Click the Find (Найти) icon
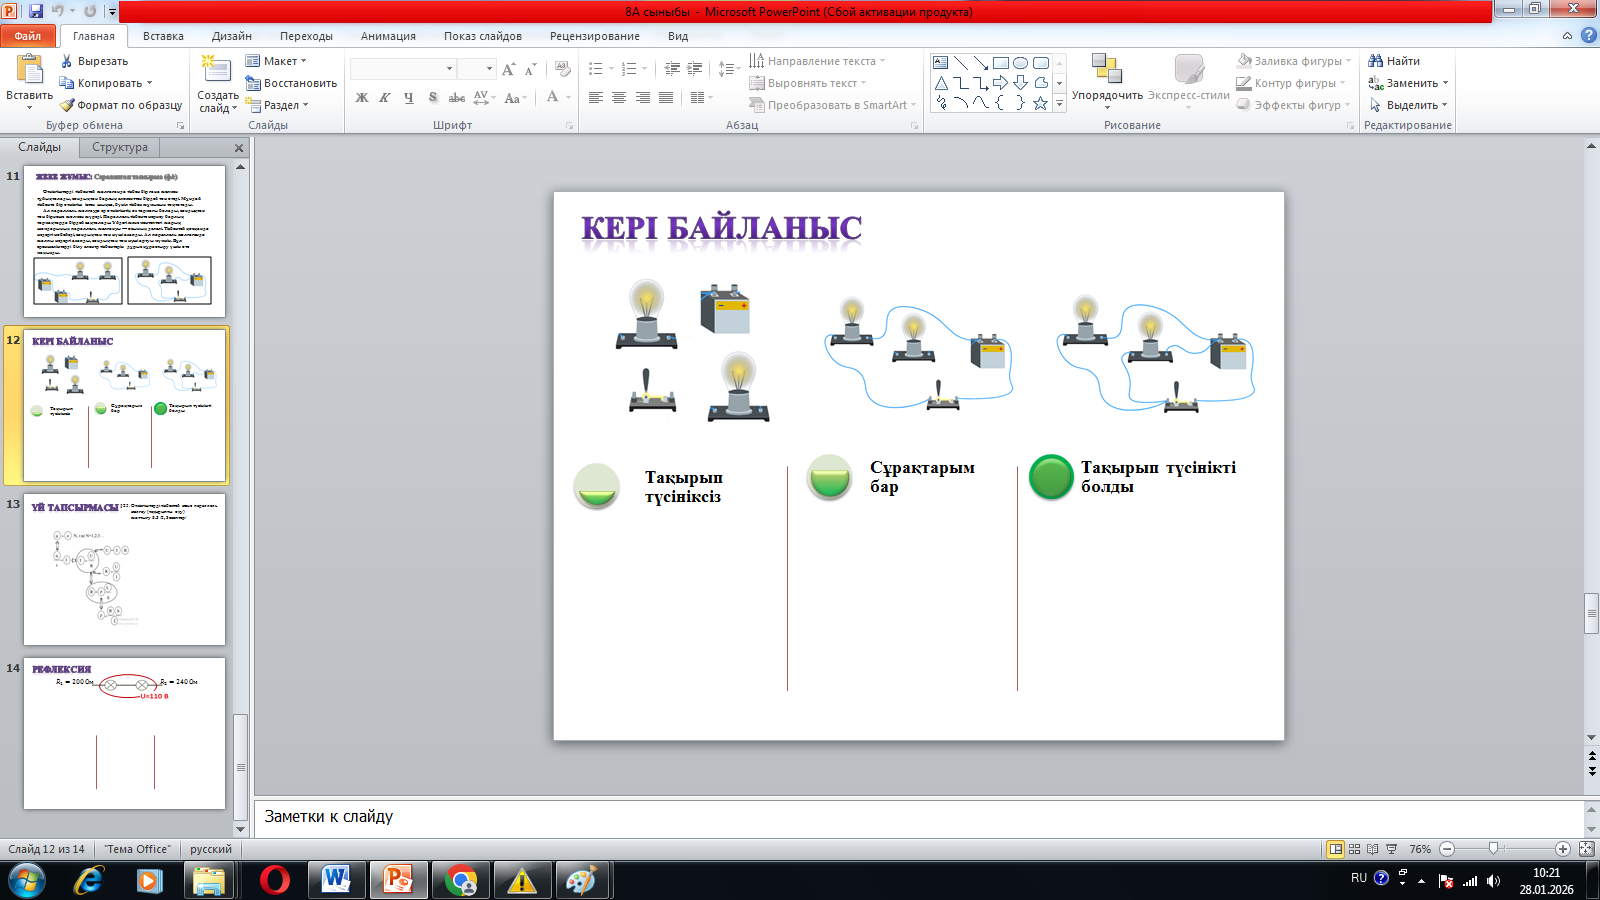Viewport: 1600px width, 900px height. pyautogui.click(x=1376, y=61)
